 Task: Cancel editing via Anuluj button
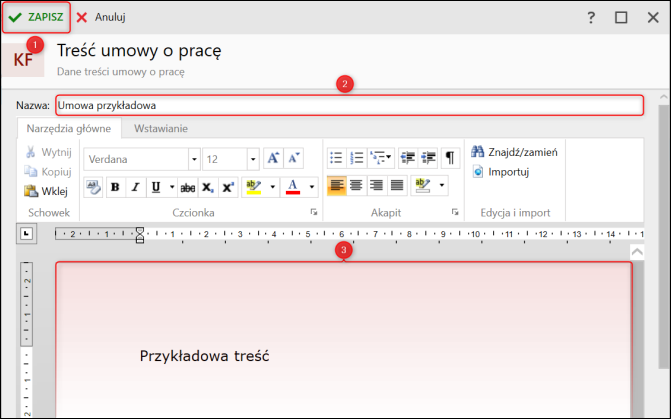(101, 17)
